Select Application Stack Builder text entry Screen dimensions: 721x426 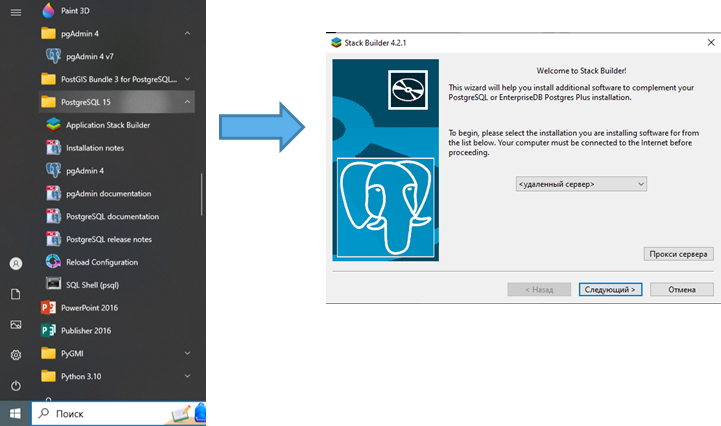(108, 125)
